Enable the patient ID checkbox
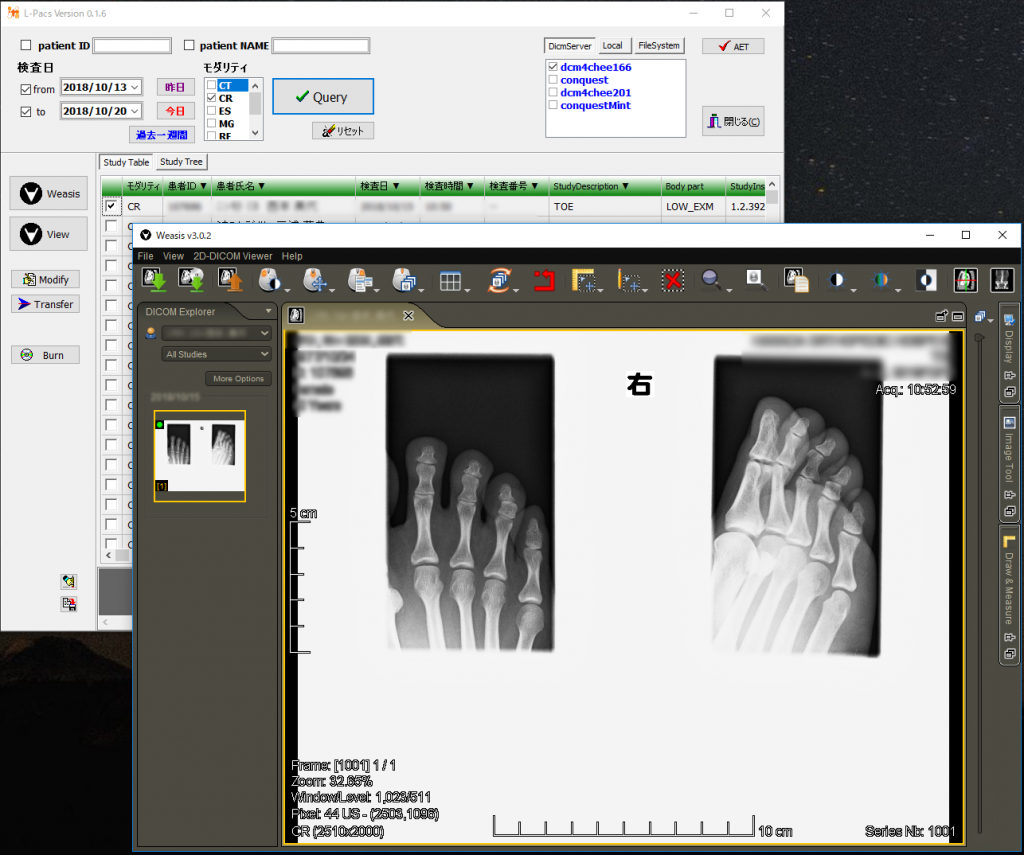1024x855 pixels. (x=26, y=45)
